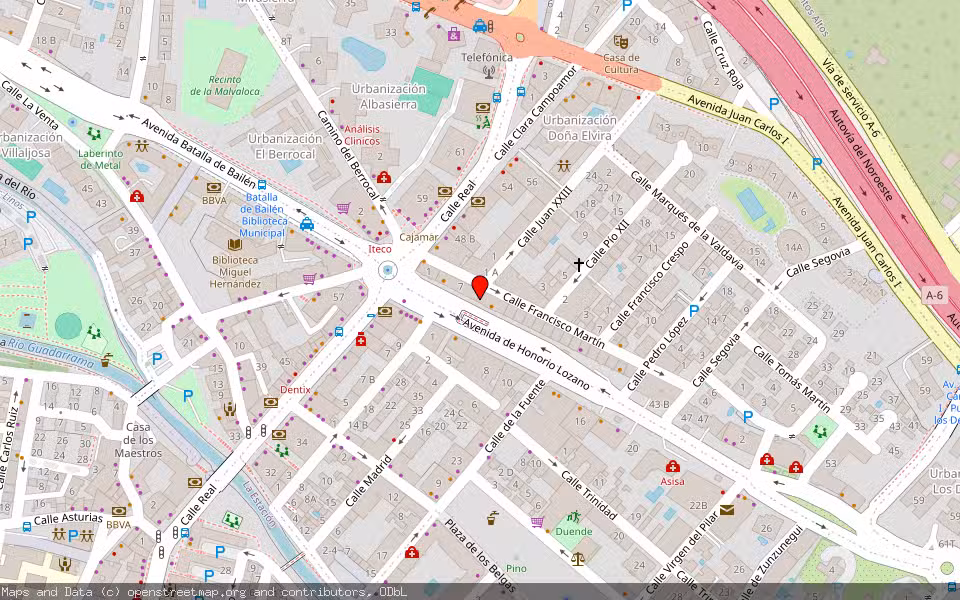Click the bank icon above BBVA near Calle Asturias
The image size is (960, 600).
pos(119,511)
